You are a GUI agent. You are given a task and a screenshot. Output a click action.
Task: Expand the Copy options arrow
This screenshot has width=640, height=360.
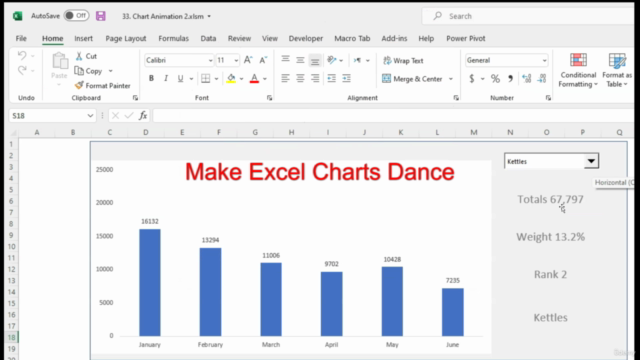[111, 71]
